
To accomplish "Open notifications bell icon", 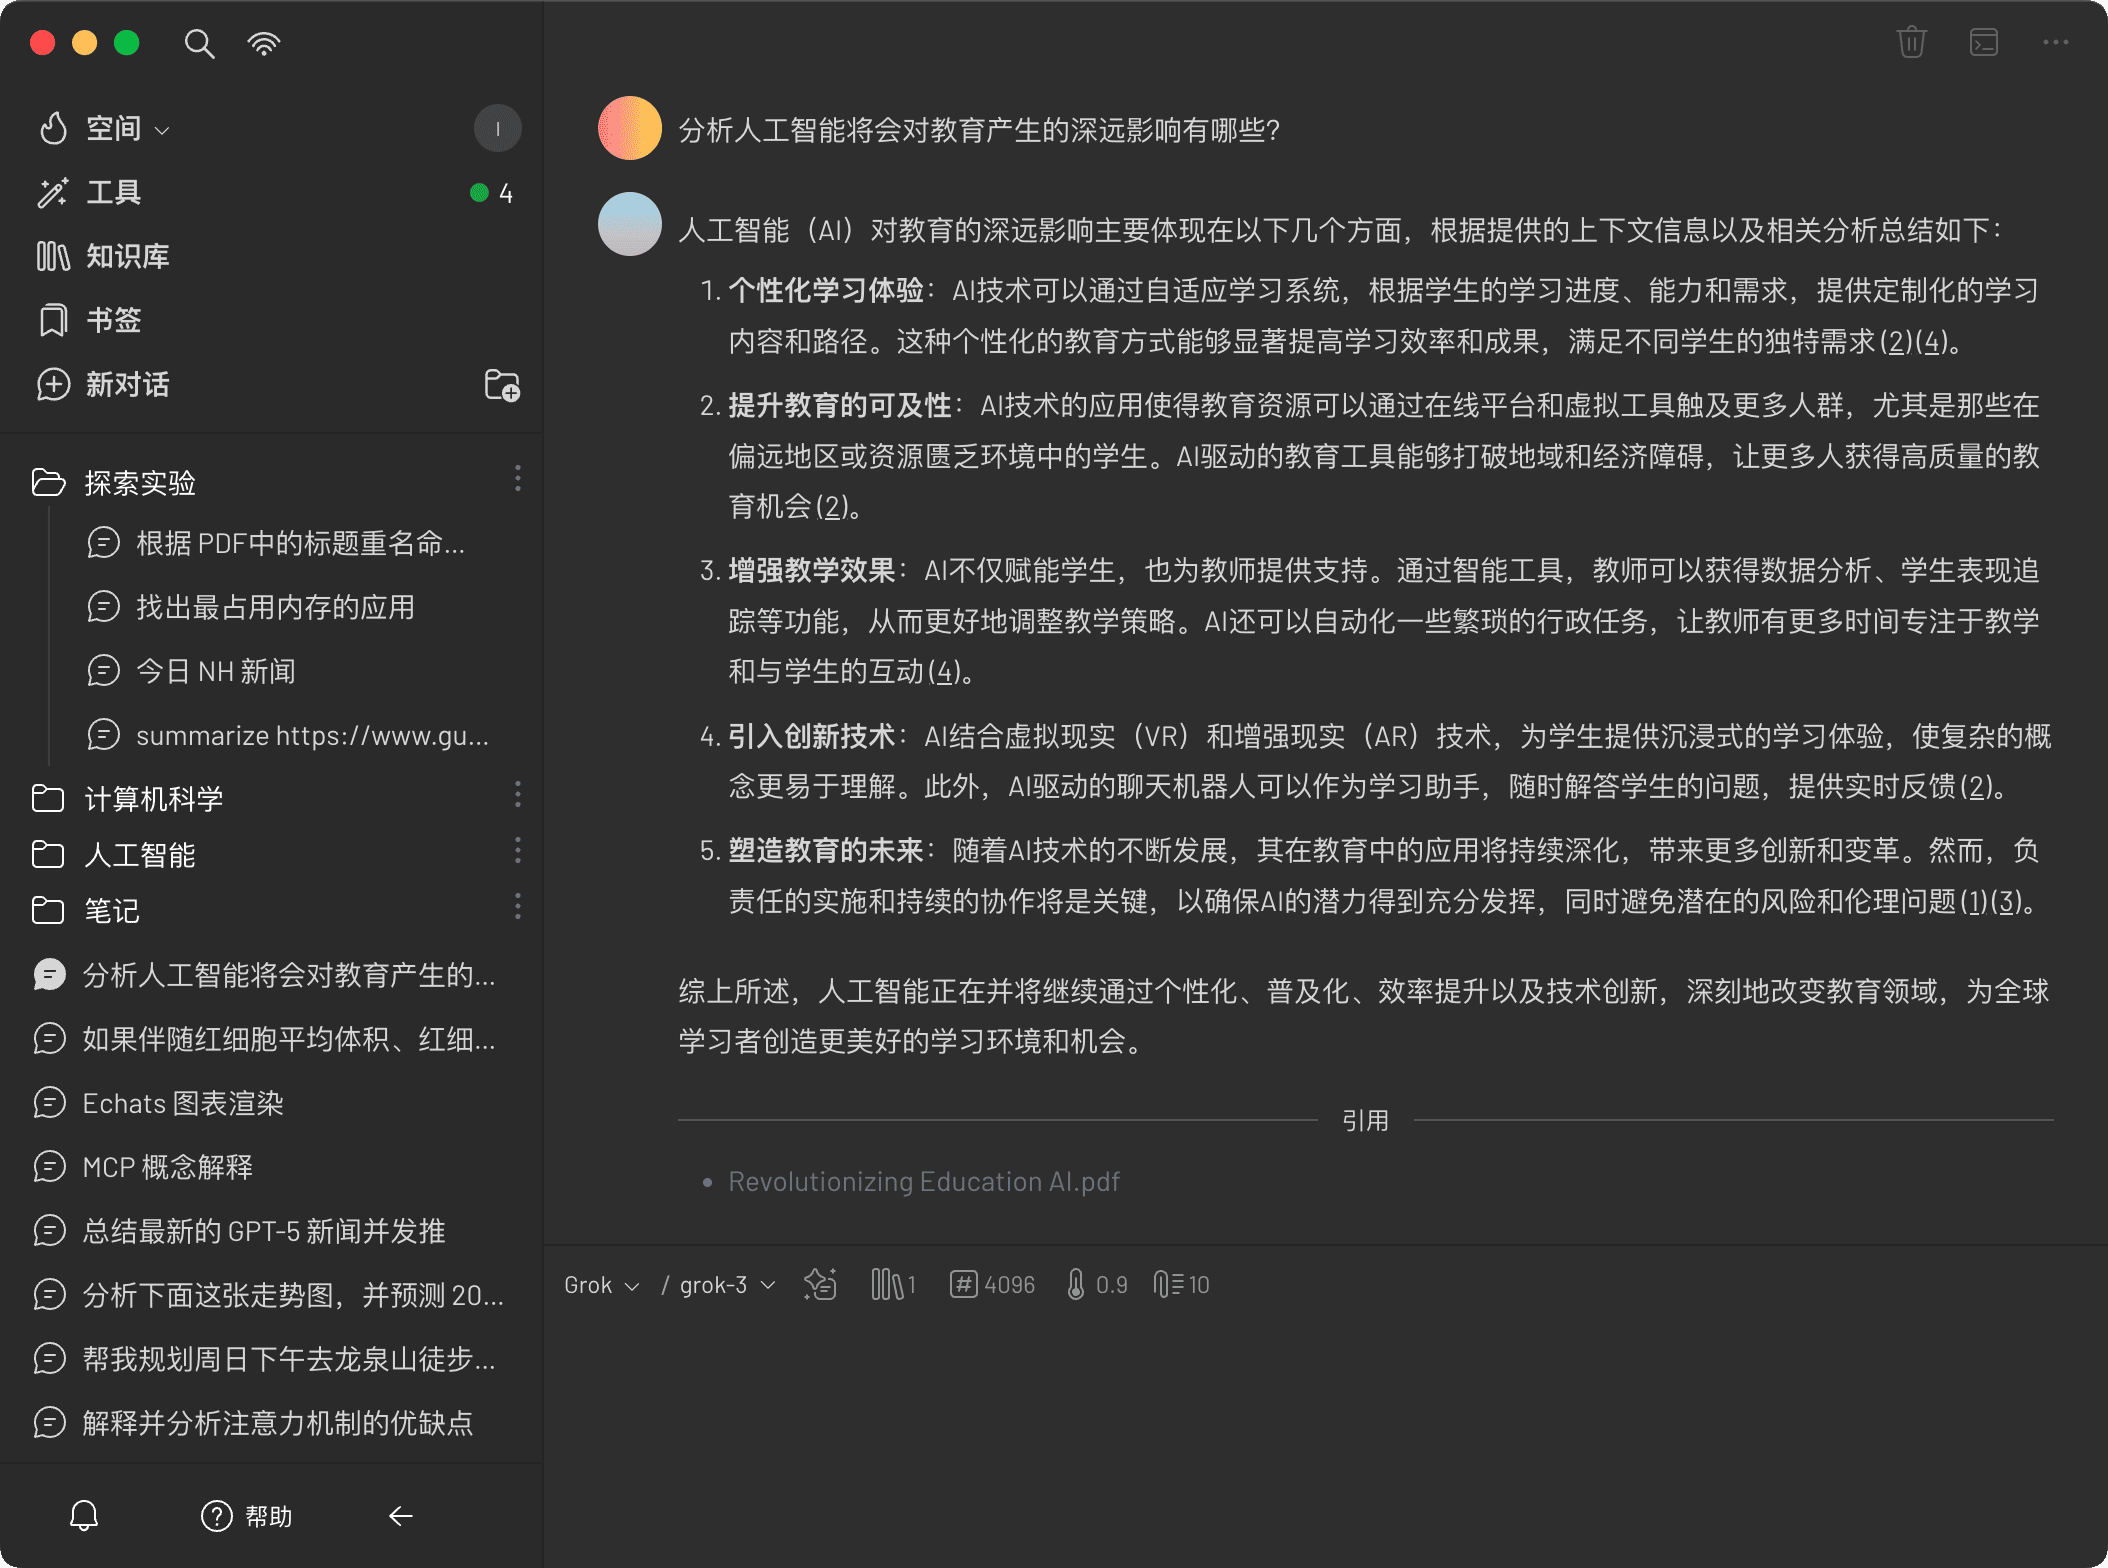I will 84,1516.
